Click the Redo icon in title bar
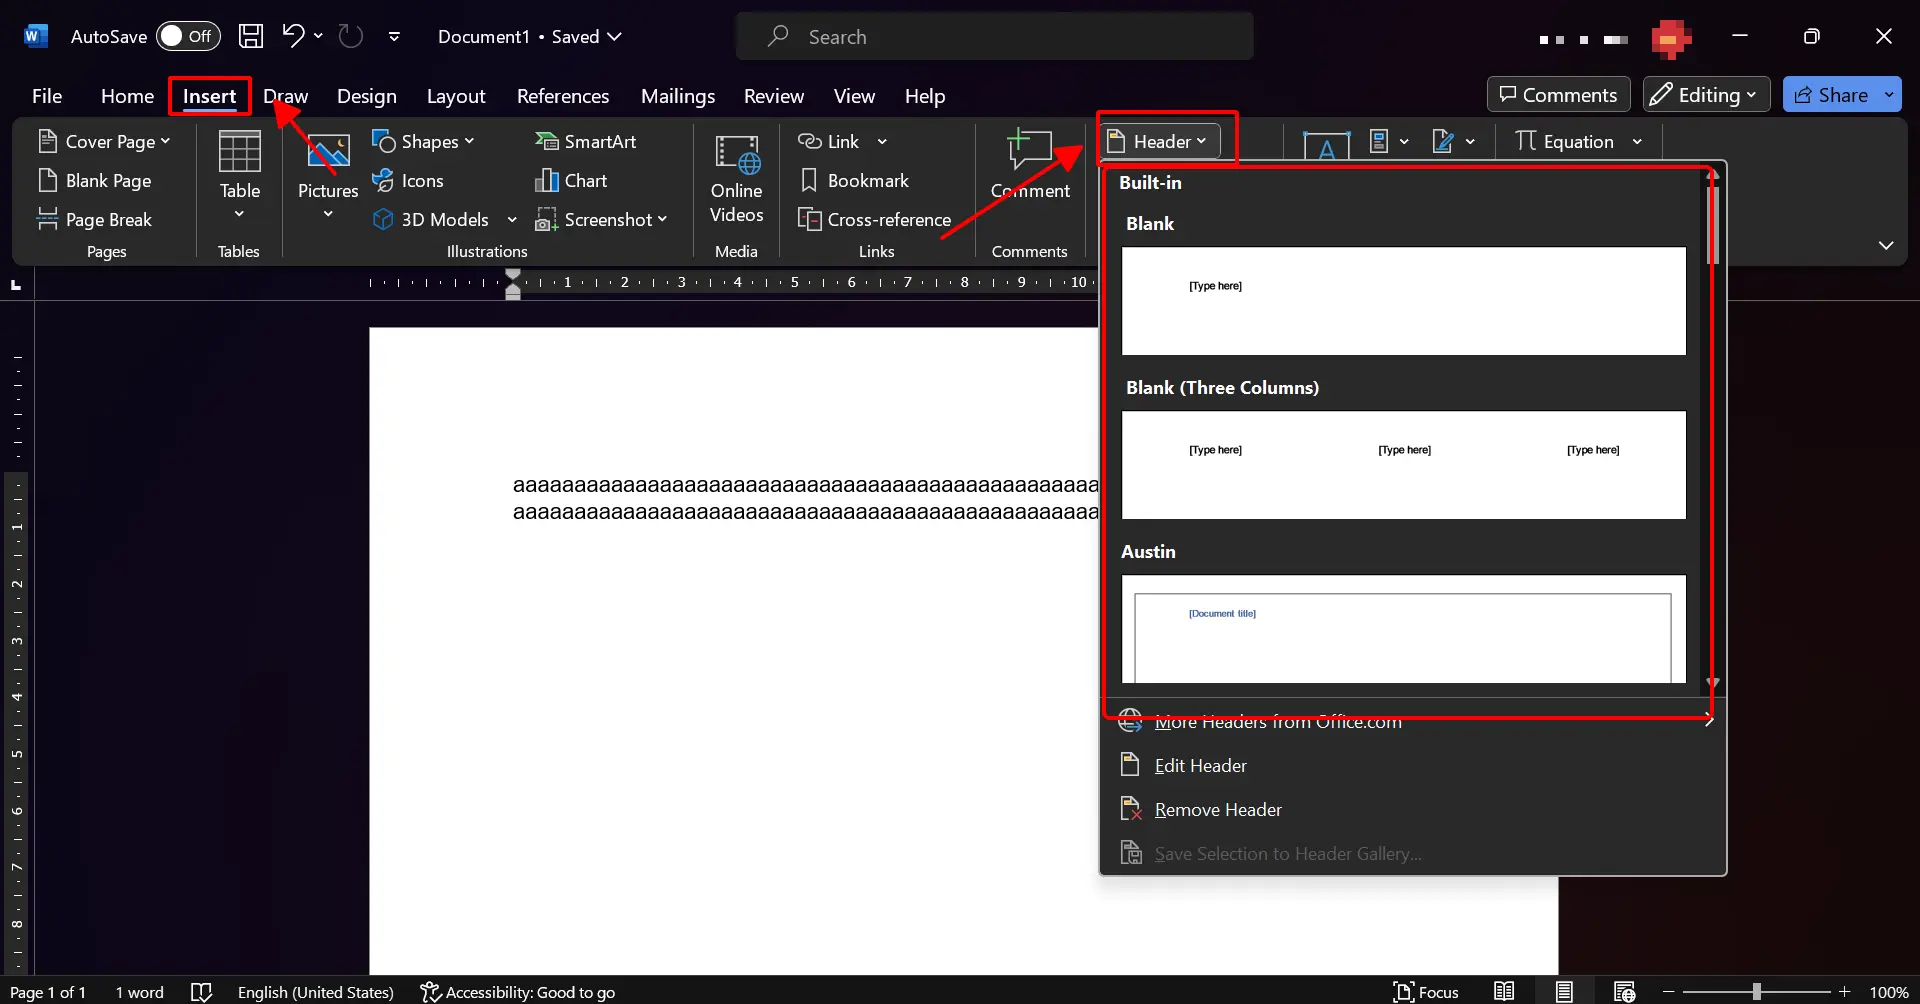This screenshot has height=1004, width=1920. point(350,36)
